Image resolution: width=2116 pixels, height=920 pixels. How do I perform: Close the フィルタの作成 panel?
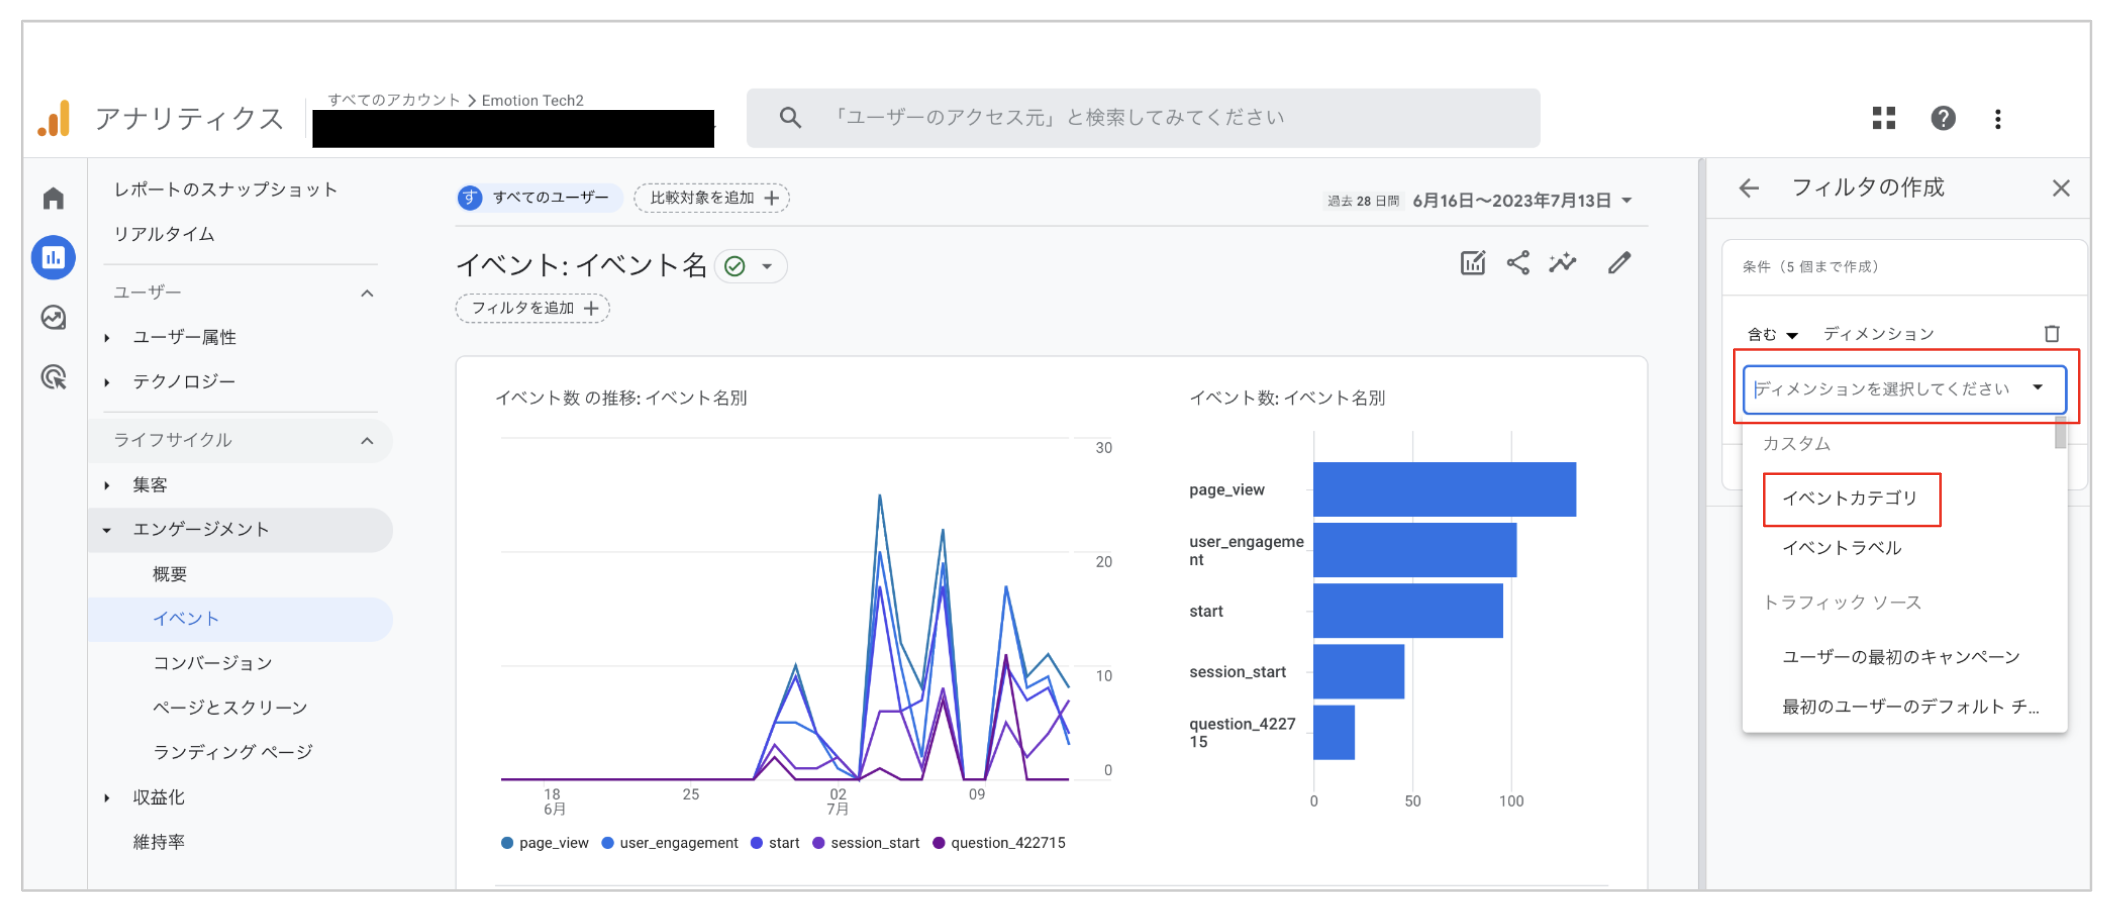point(2061,188)
